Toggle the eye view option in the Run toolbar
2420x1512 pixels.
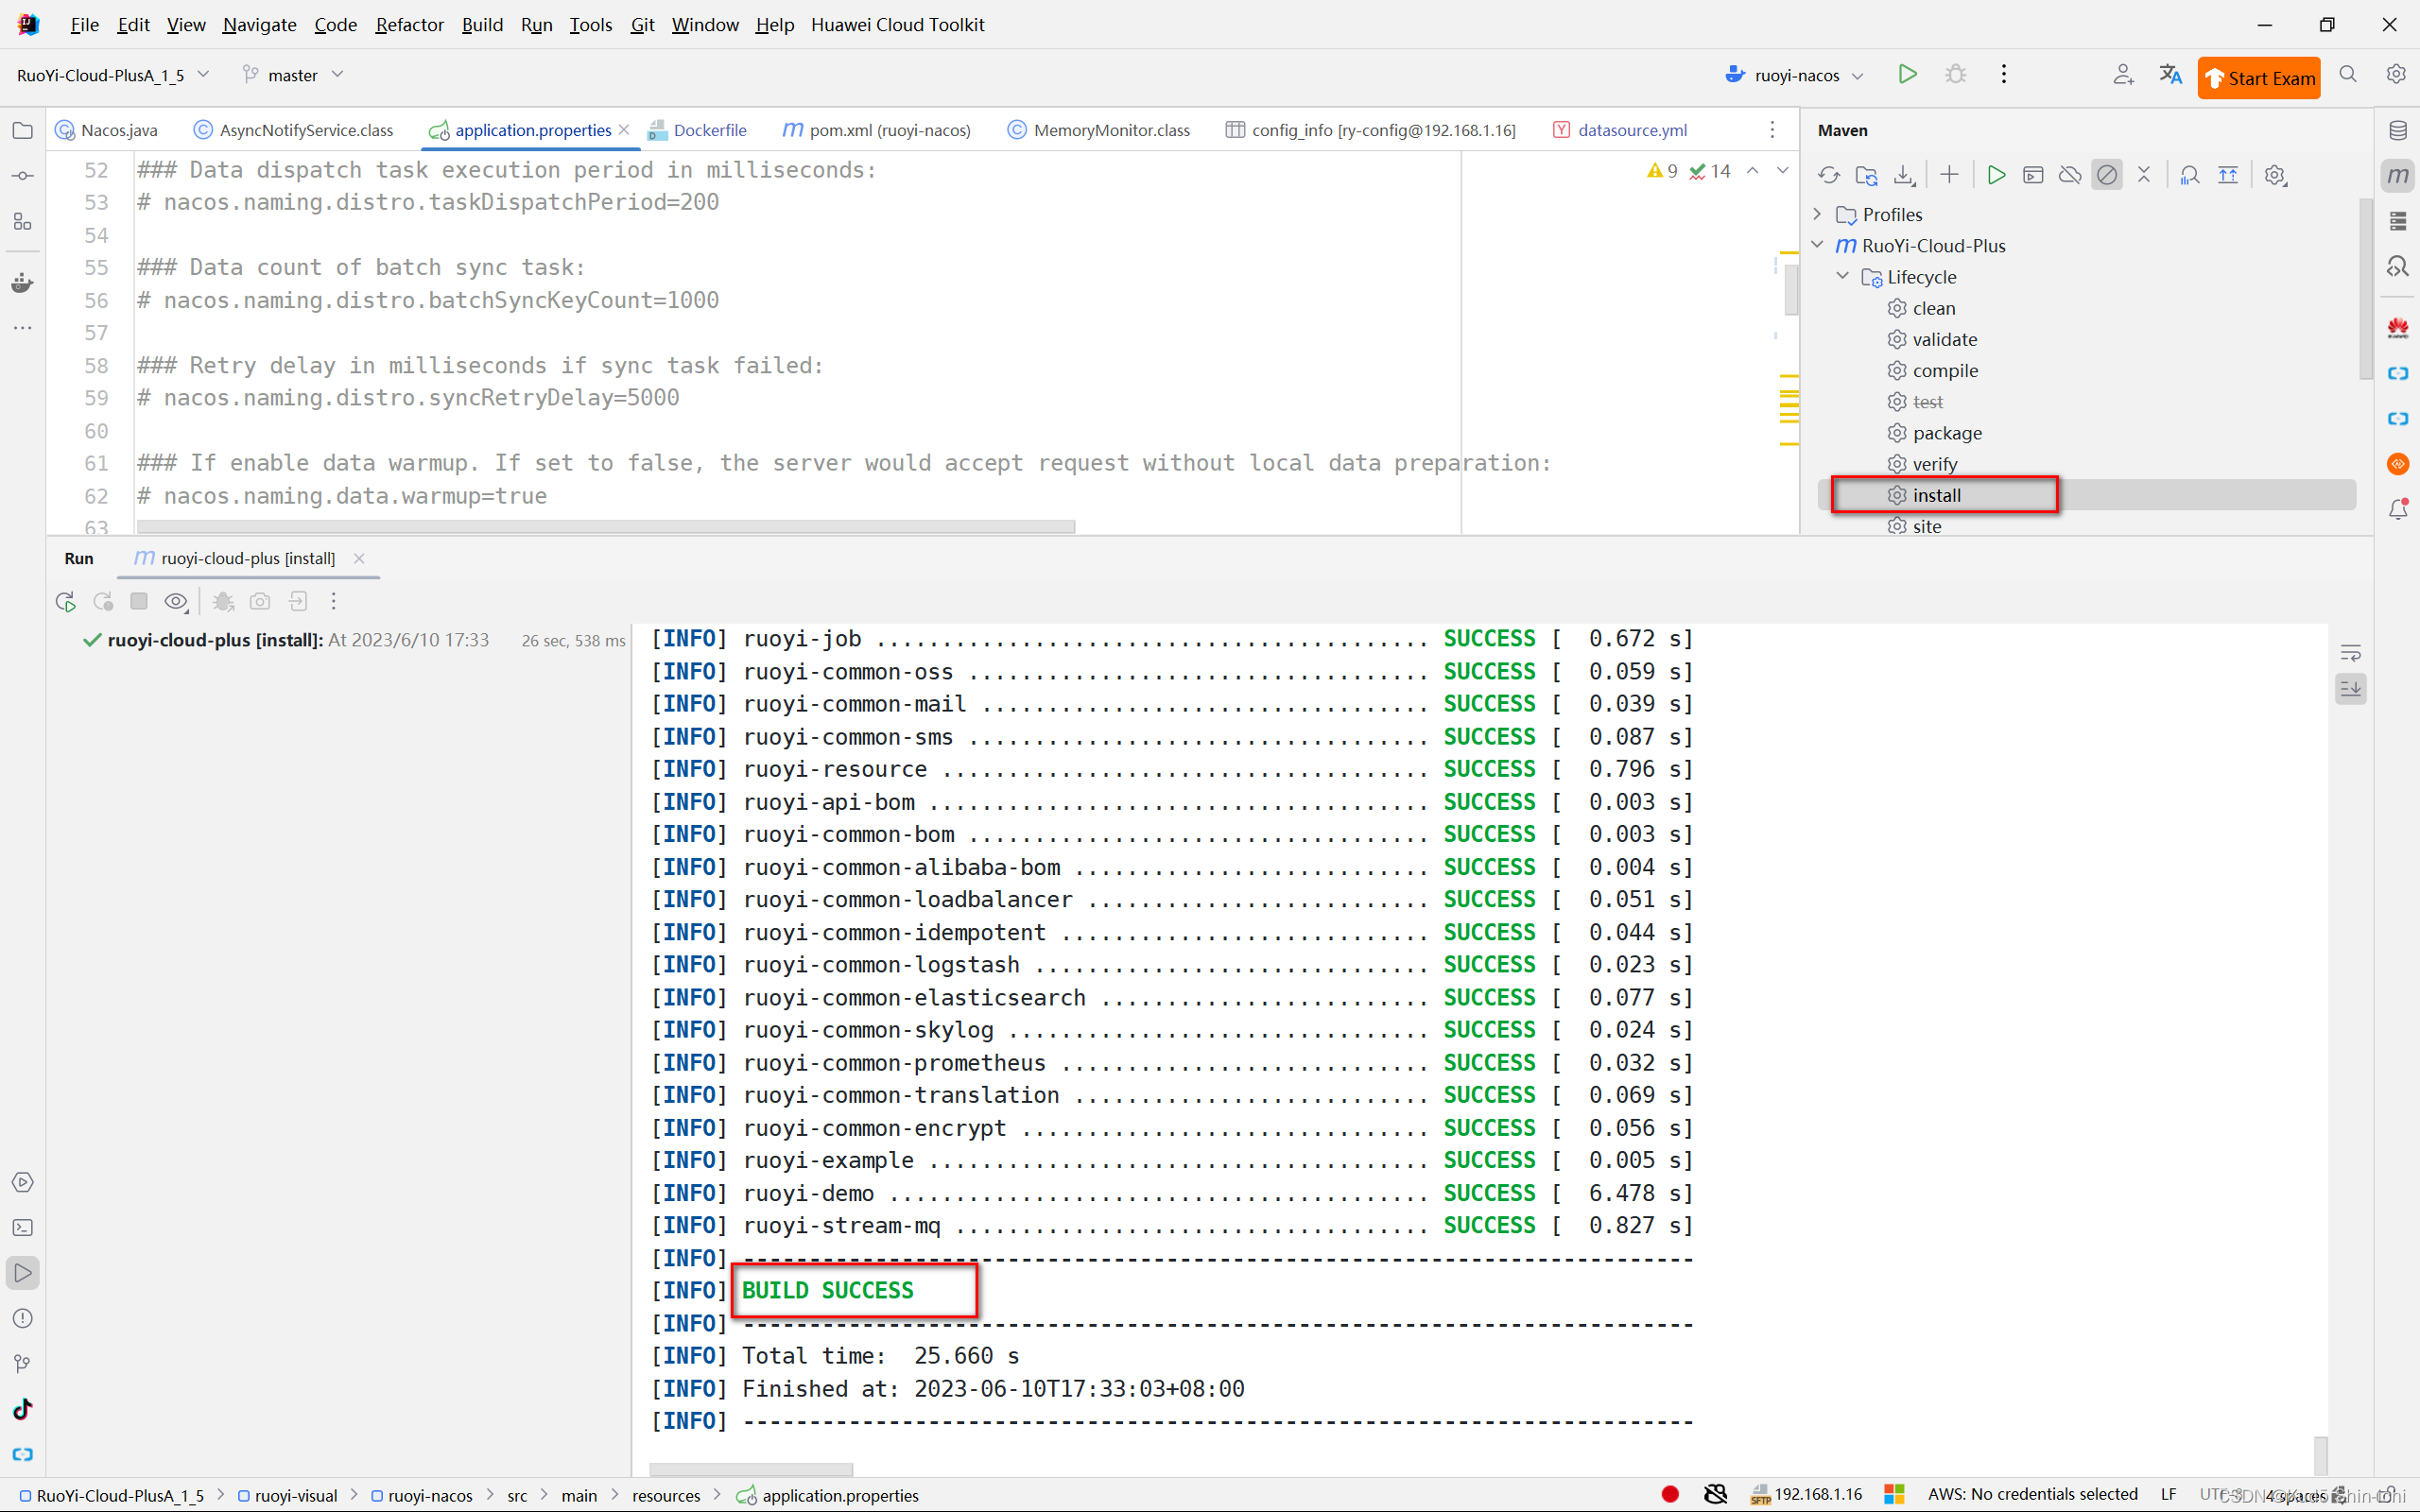coord(176,601)
